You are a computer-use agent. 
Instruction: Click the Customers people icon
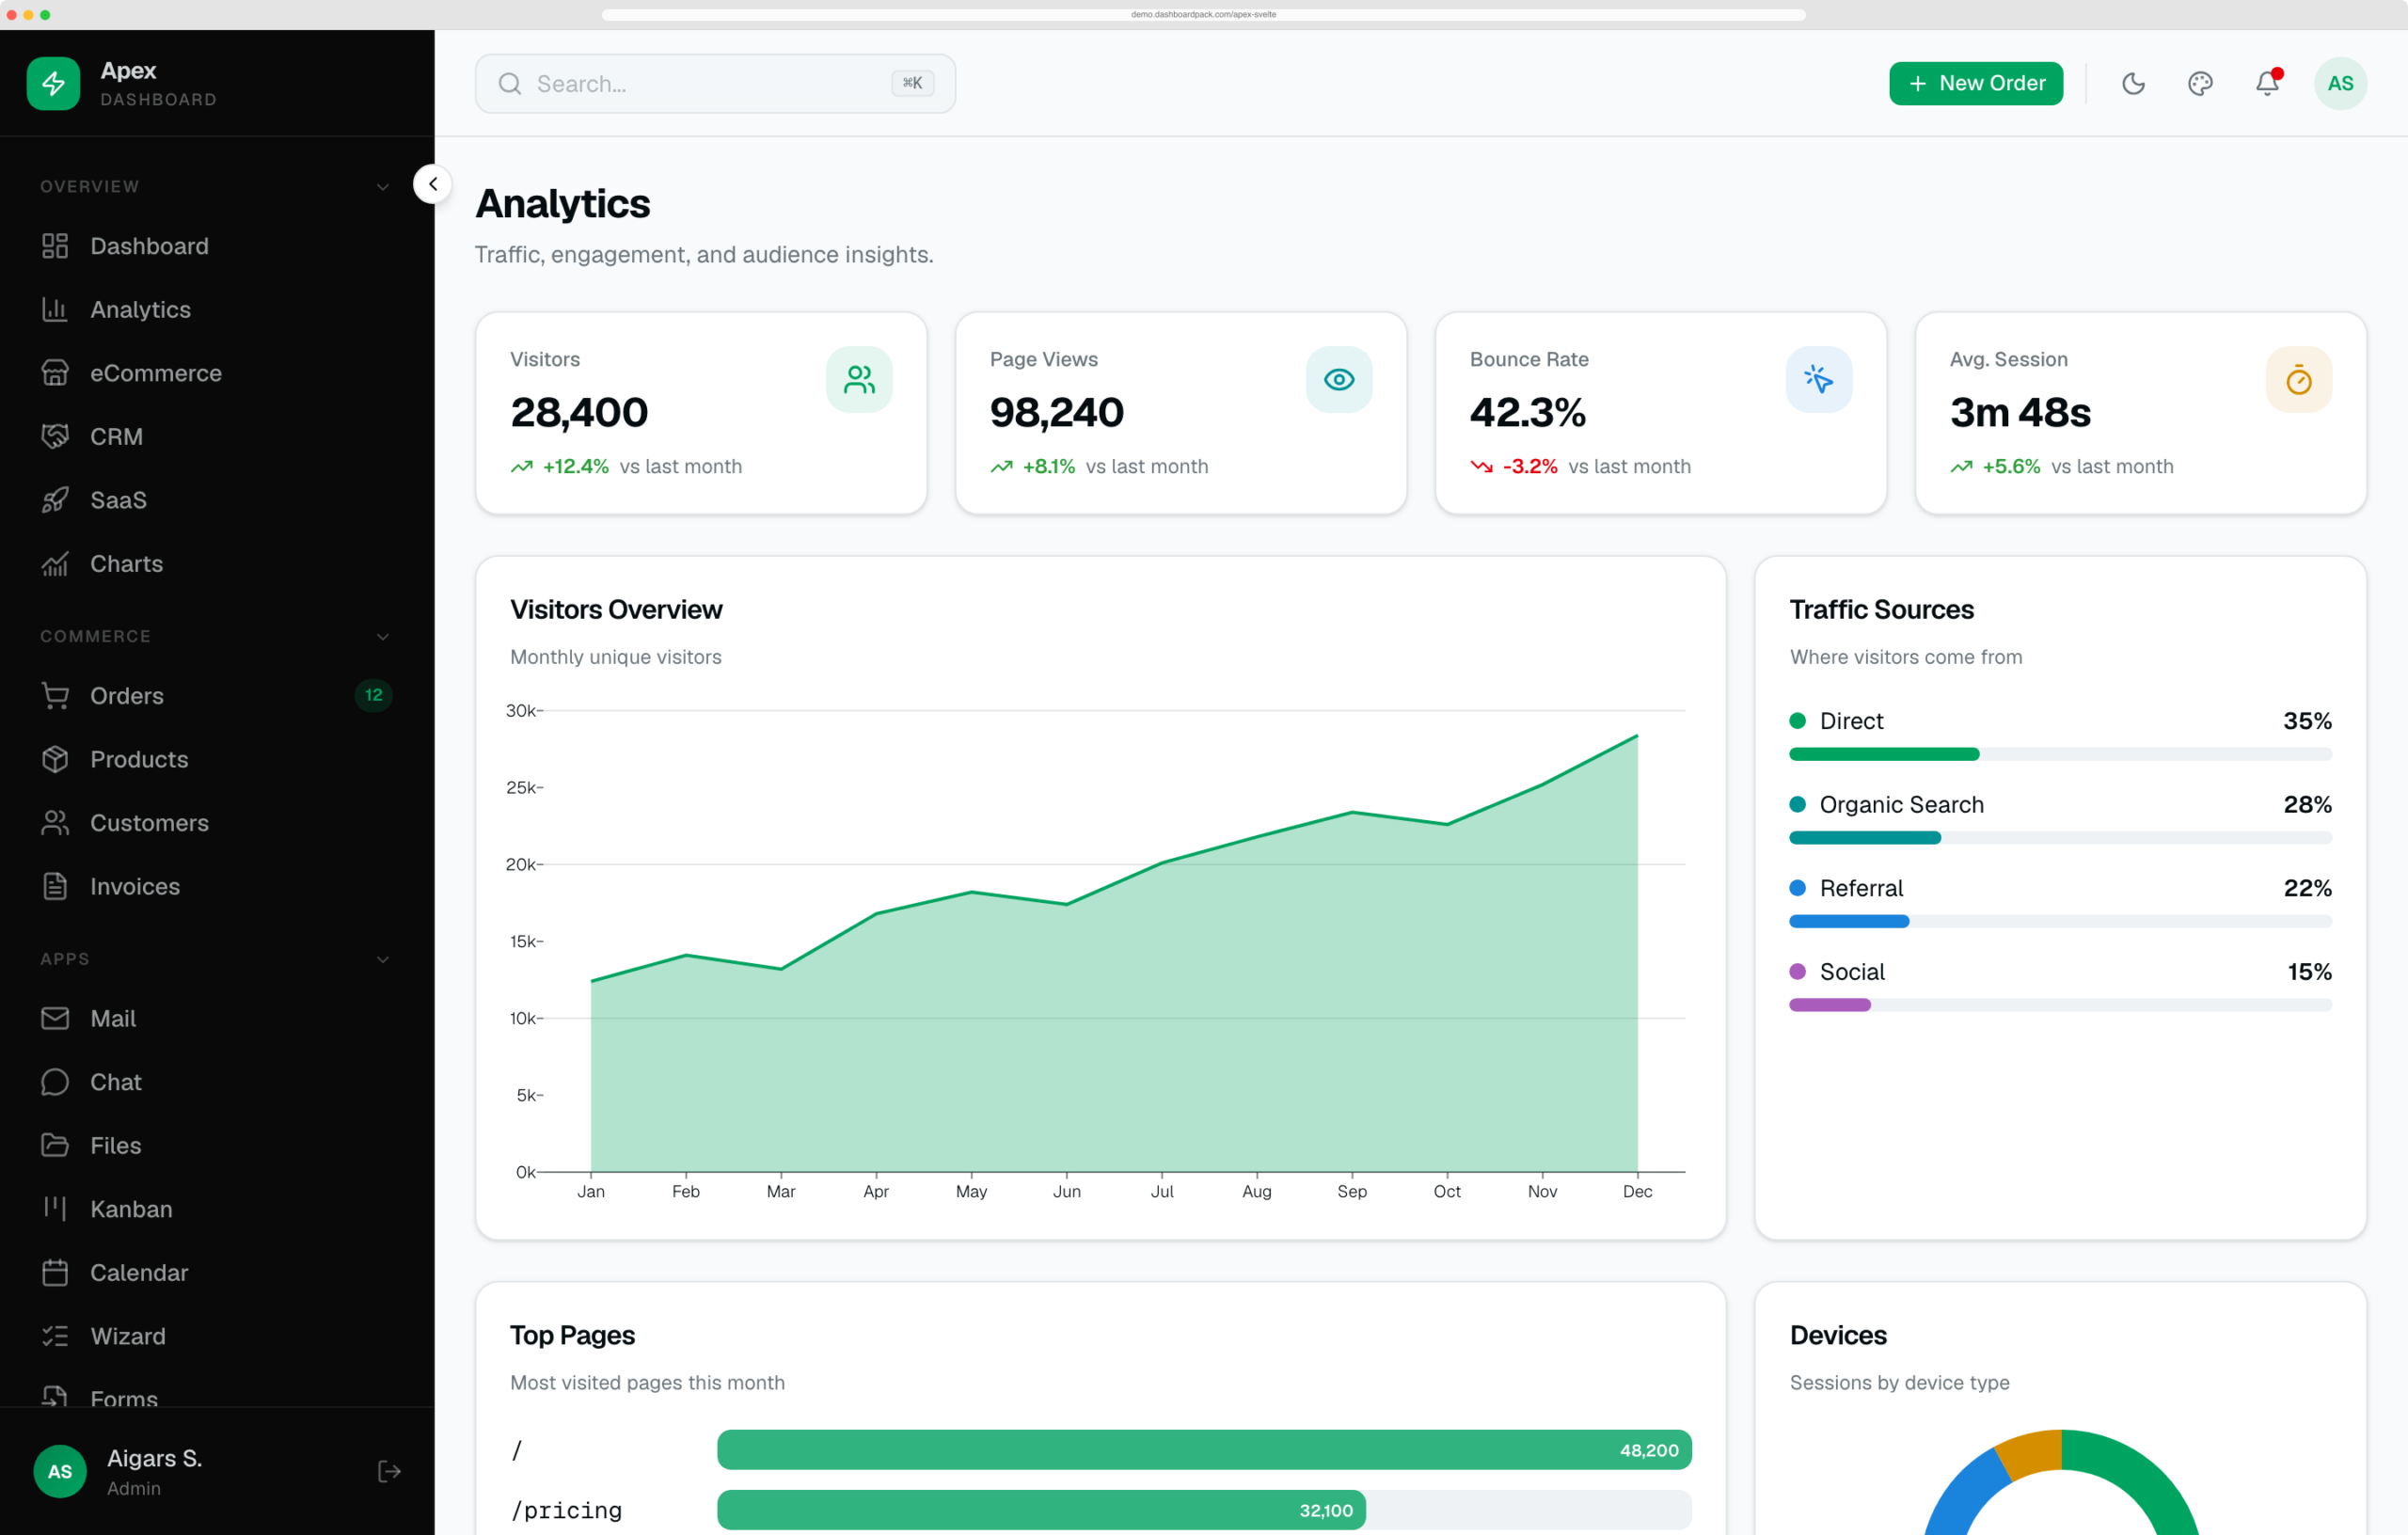pyautogui.click(x=55, y=823)
